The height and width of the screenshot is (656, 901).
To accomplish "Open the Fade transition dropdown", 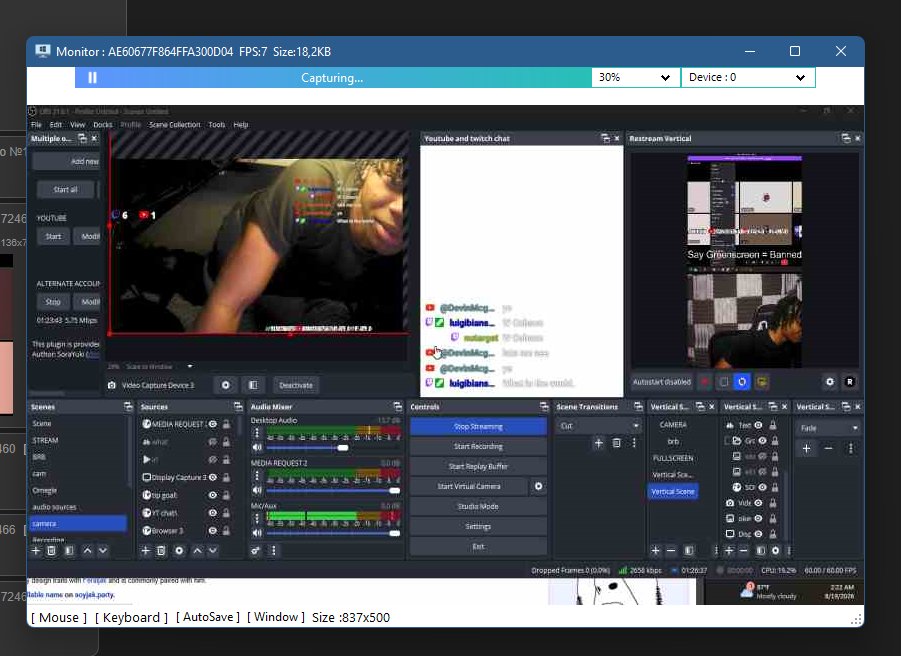I will [828, 428].
